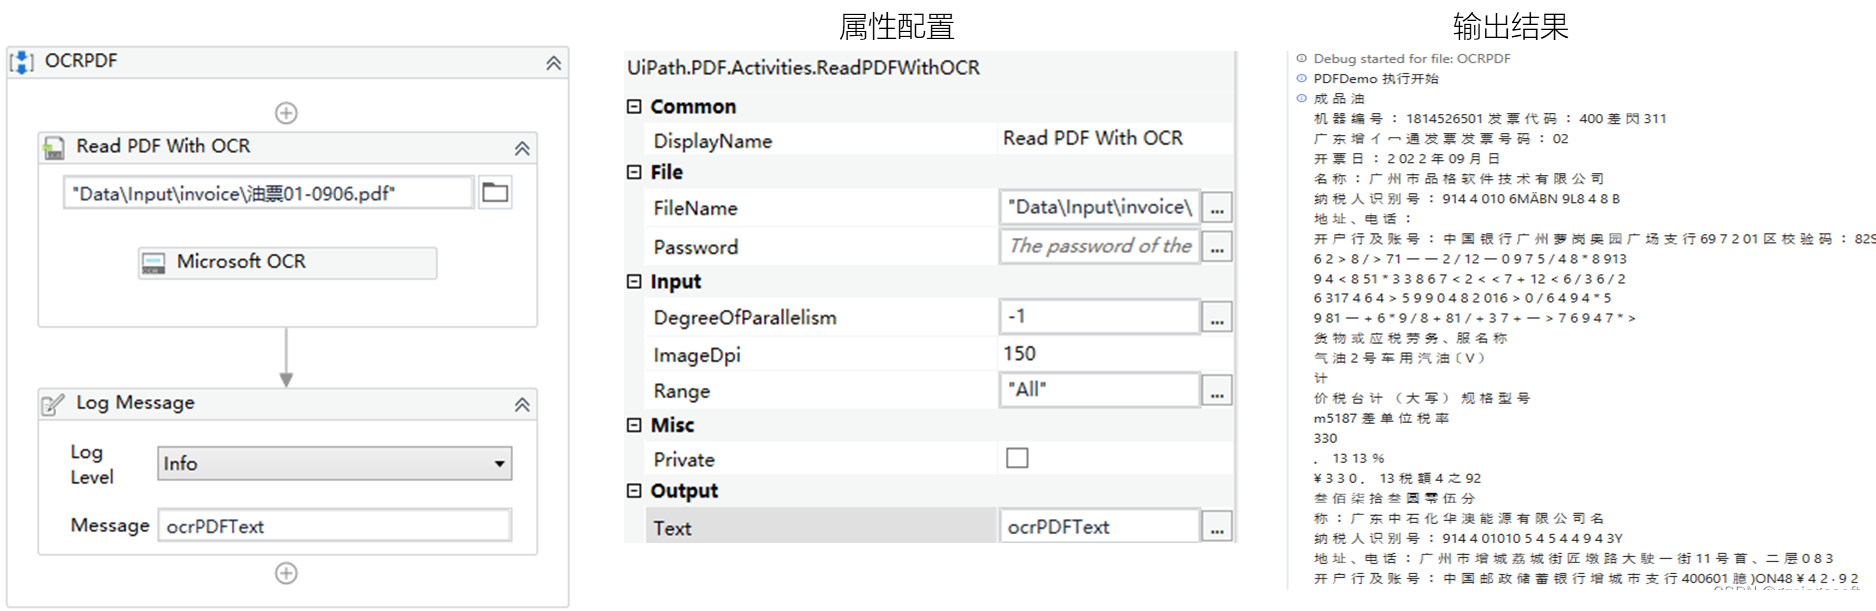Click the ellipsis button next to FileName
The width and height of the screenshot is (1876, 611).
tap(1216, 207)
